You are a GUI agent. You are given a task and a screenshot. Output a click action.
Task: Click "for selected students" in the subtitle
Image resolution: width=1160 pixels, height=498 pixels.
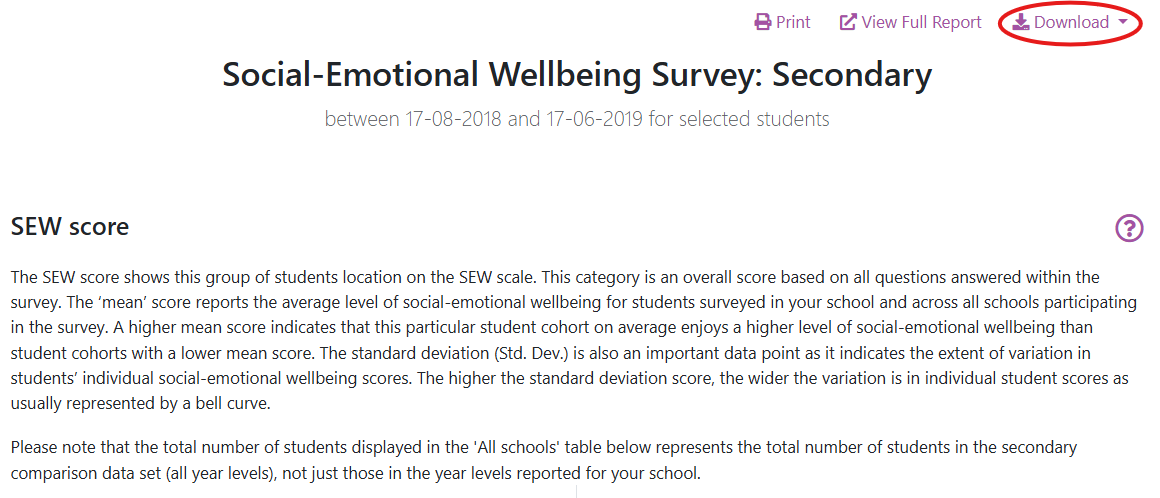(739, 119)
